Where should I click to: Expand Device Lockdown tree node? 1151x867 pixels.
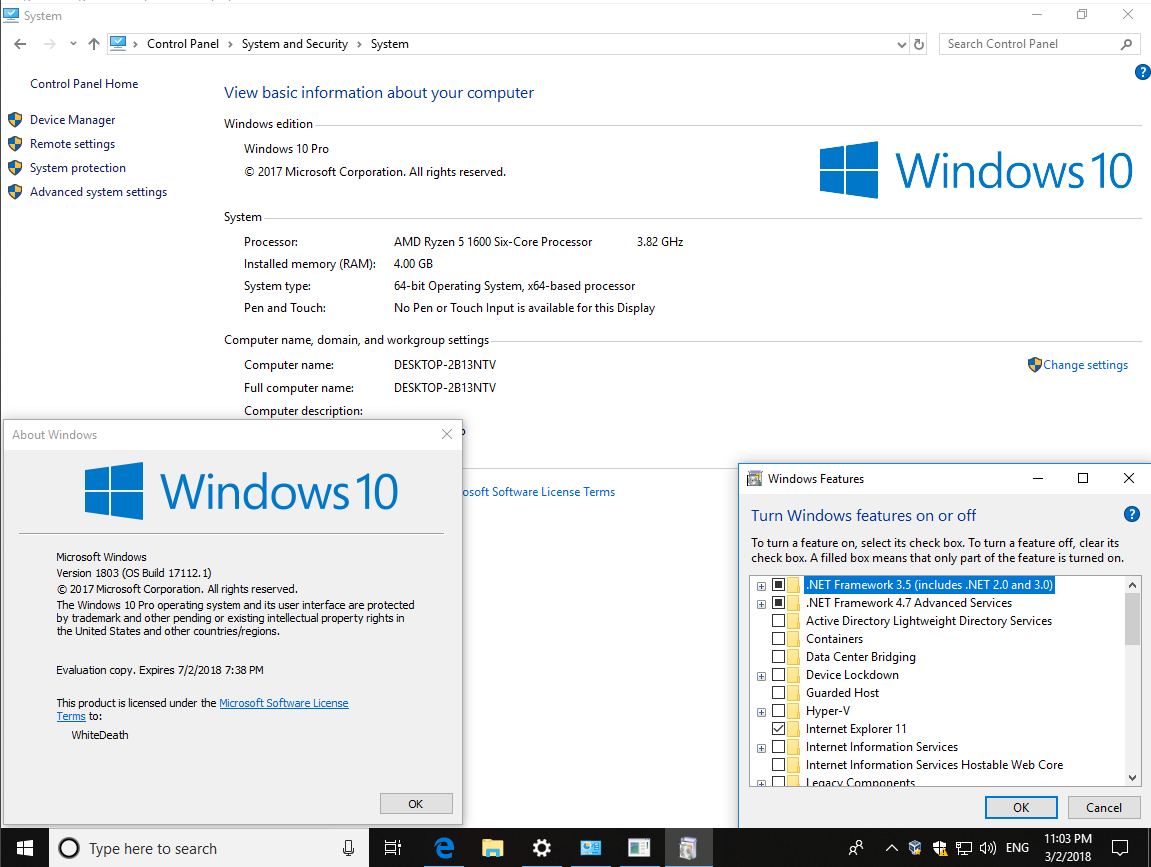[x=761, y=676]
